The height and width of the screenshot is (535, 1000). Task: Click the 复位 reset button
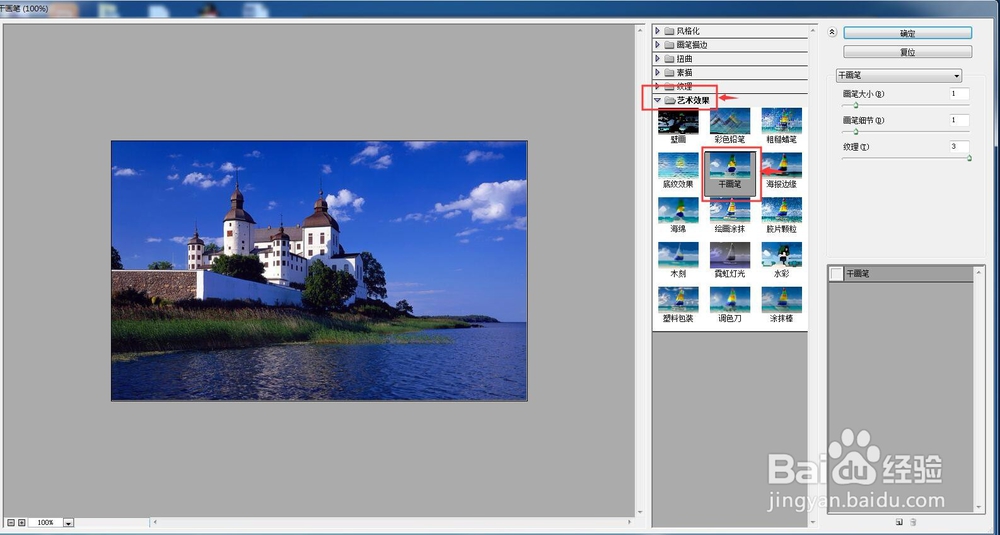(x=908, y=52)
